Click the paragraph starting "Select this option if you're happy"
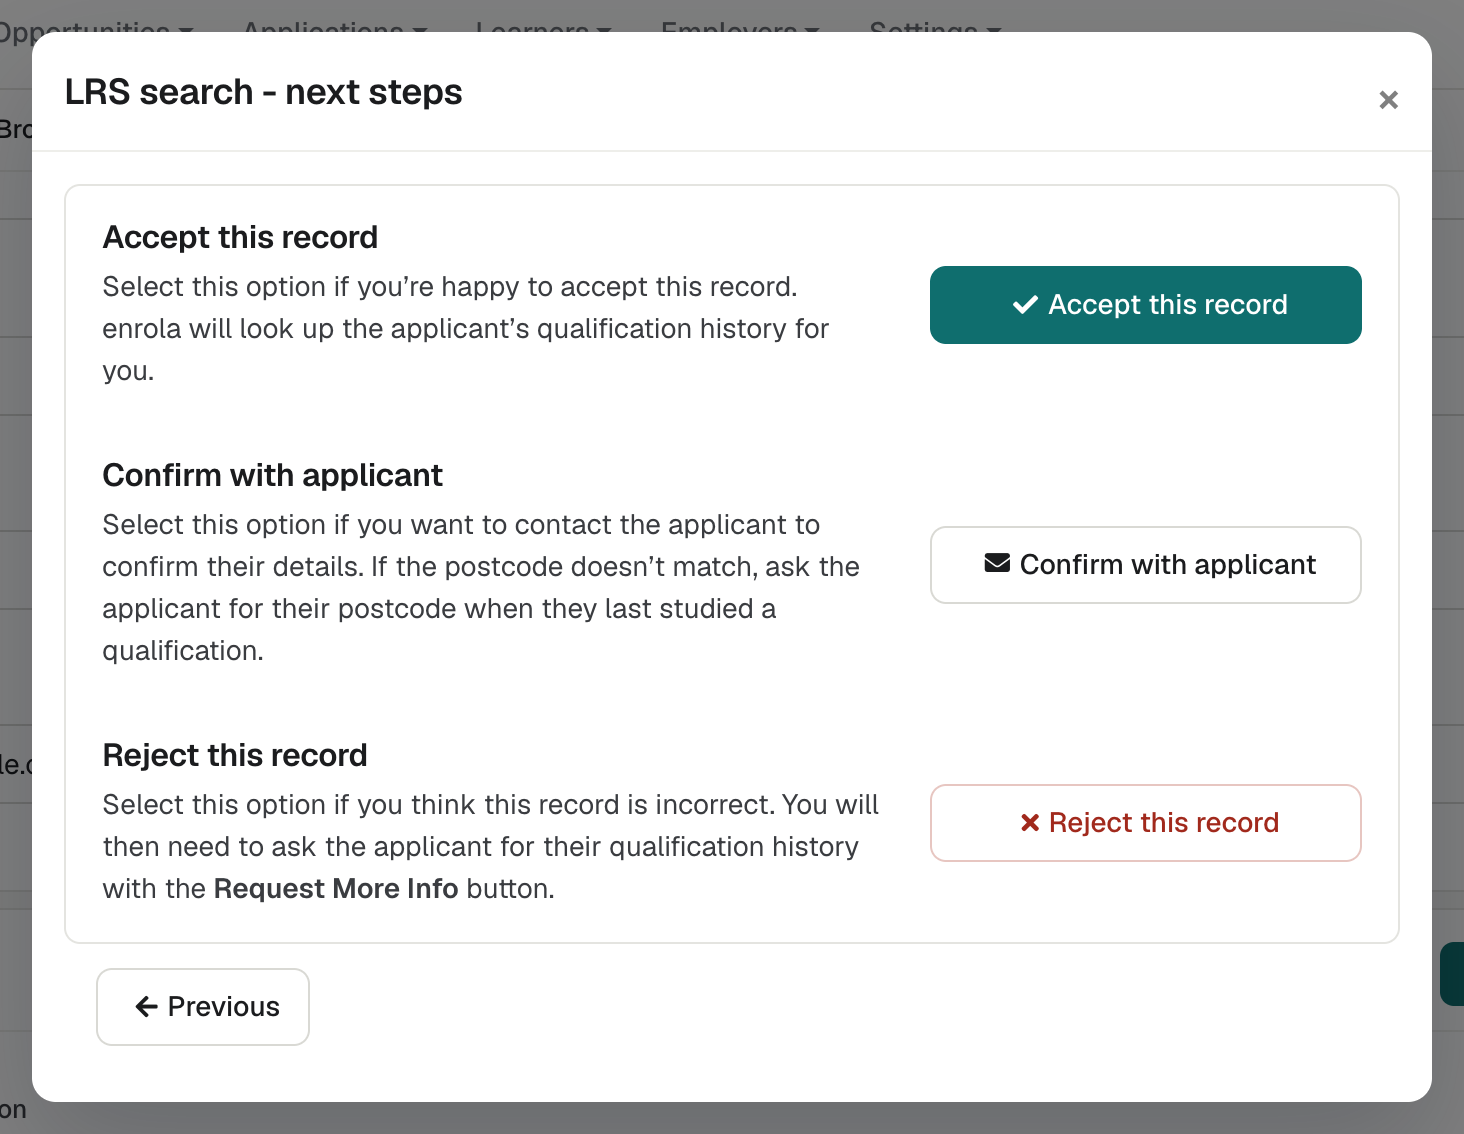 pos(466,329)
